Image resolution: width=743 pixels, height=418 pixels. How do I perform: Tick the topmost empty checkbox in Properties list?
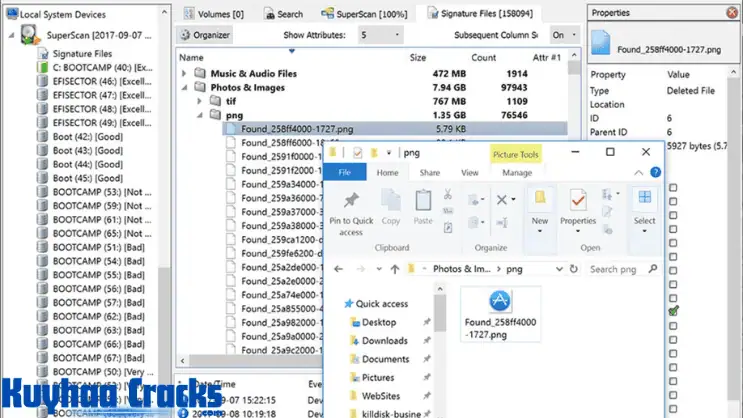click(674, 187)
